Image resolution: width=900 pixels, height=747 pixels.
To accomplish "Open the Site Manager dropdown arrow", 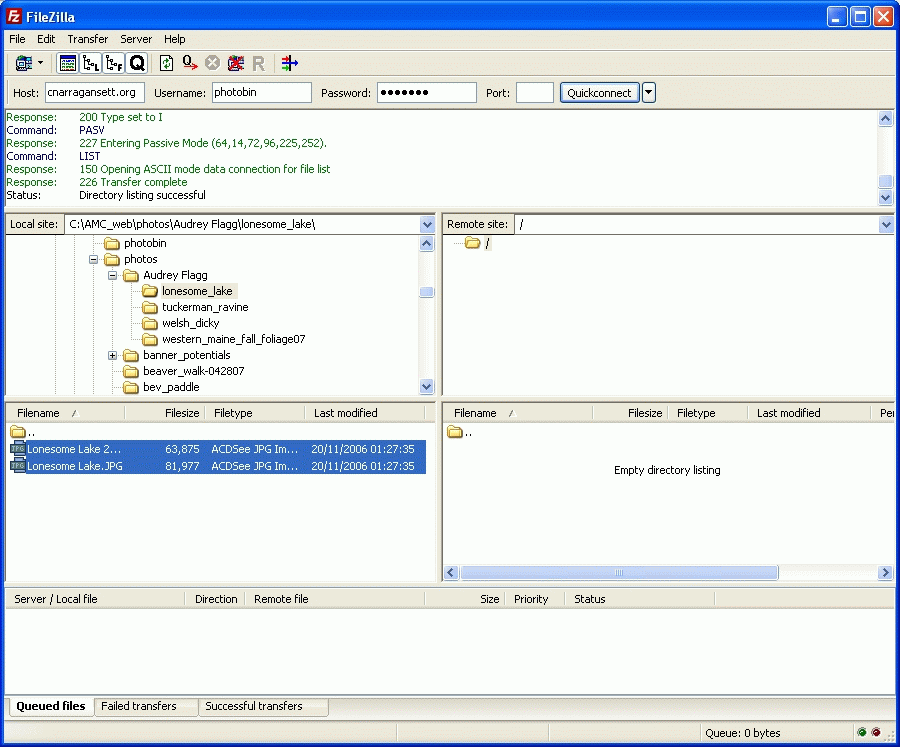I will point(41,63).
